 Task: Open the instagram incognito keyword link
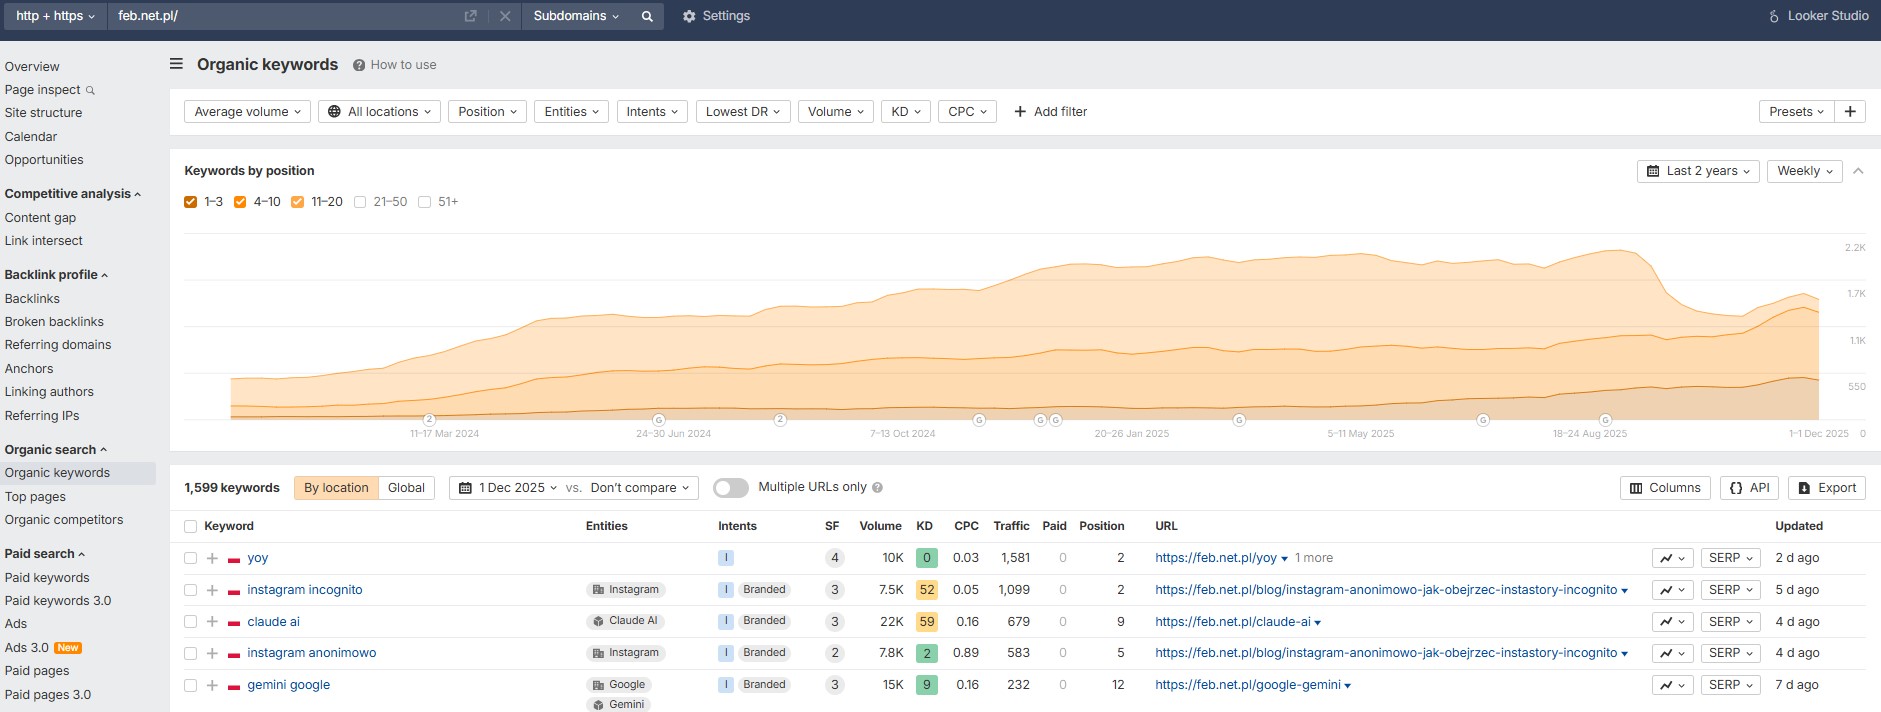pyautogui.click(x=305, y=590)
